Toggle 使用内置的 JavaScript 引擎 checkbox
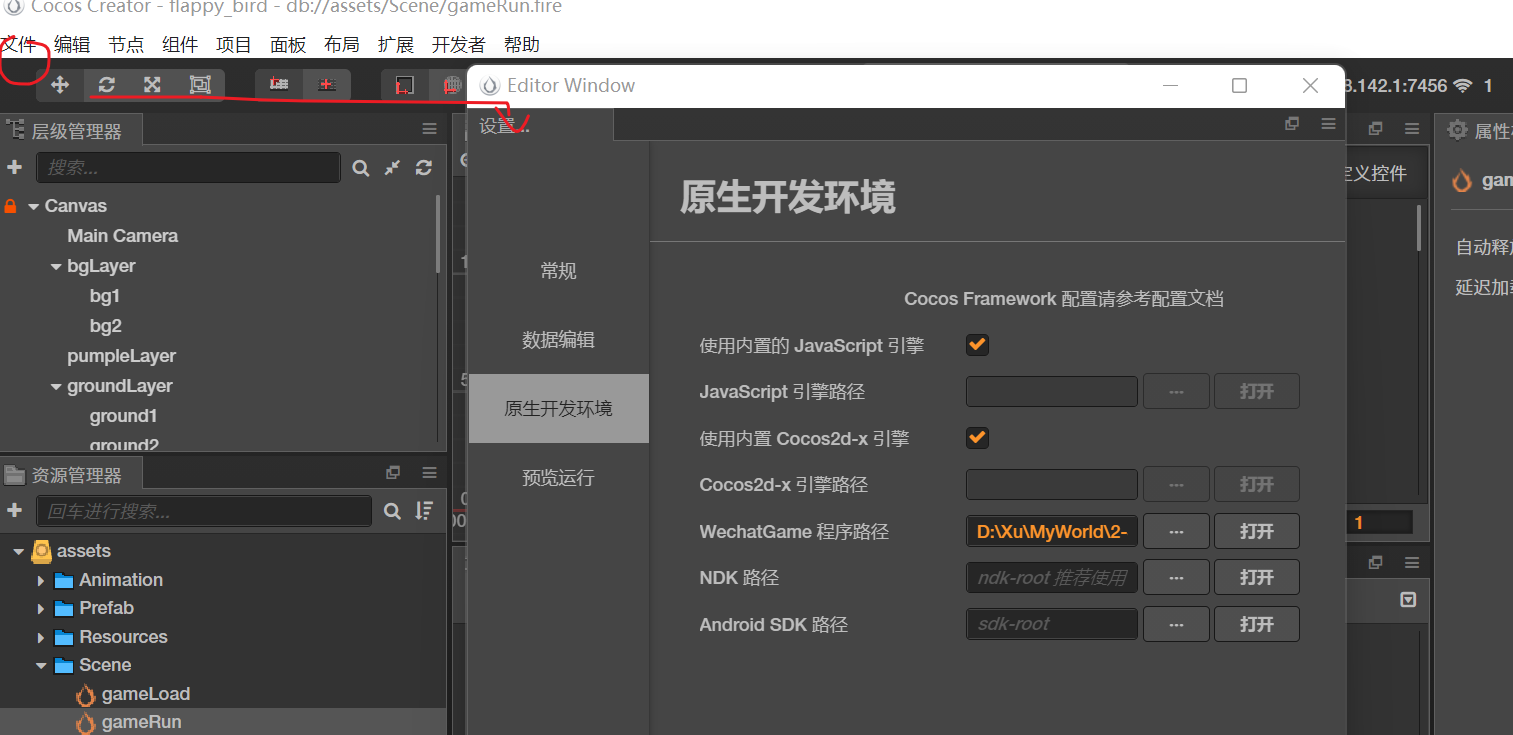The image size is (1513, 735). click(x=977, y=345)
